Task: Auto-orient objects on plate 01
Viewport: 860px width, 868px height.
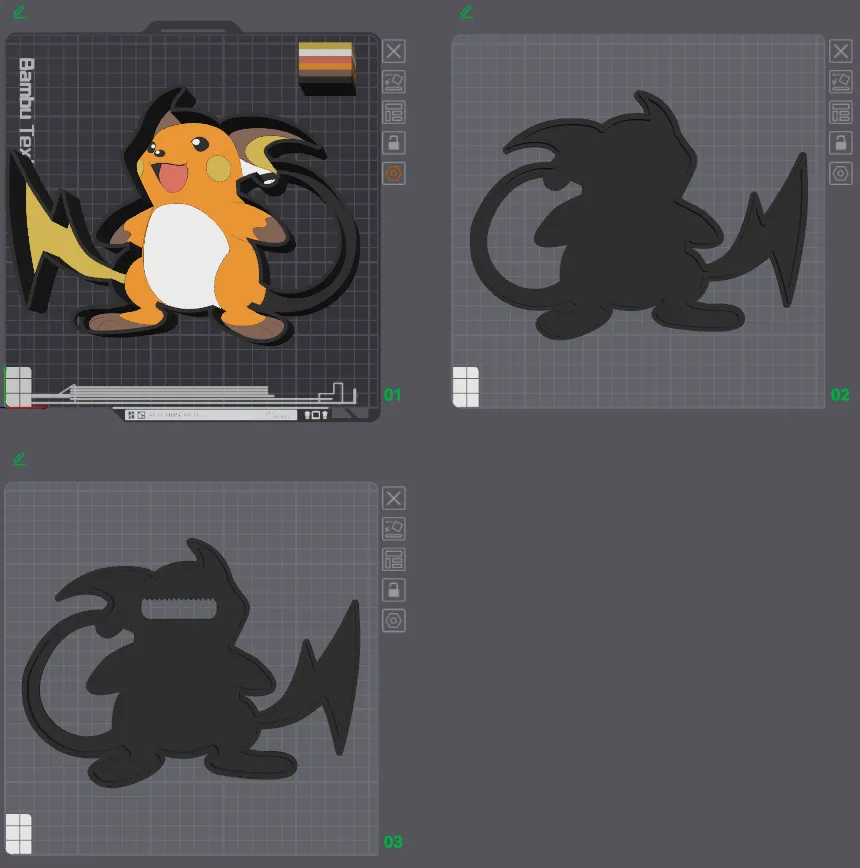Action: point(394,82)
